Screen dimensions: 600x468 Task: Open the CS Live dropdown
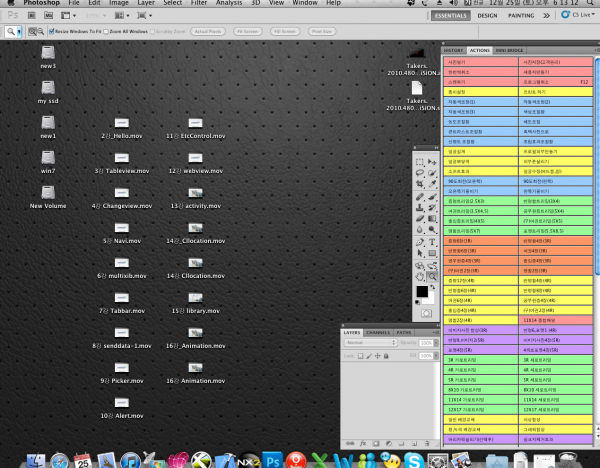pyautogui.click(x=578, y=15)
